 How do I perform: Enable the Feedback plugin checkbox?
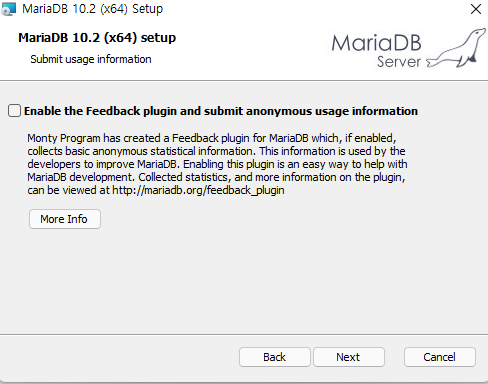14,111
